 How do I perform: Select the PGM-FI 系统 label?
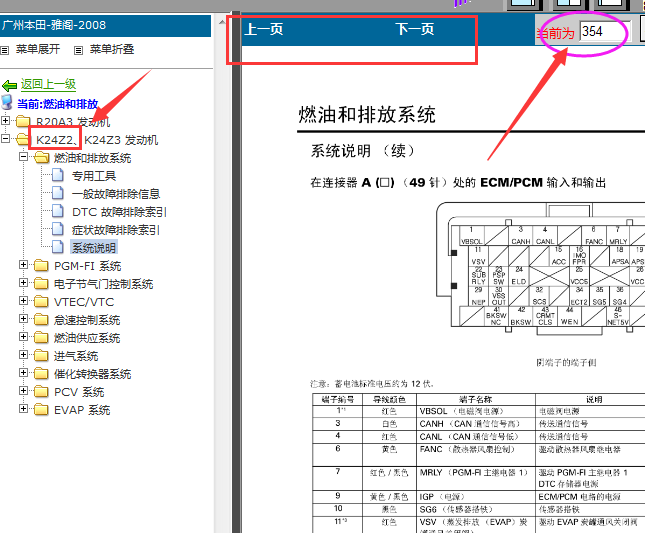(x=88, y=266)
